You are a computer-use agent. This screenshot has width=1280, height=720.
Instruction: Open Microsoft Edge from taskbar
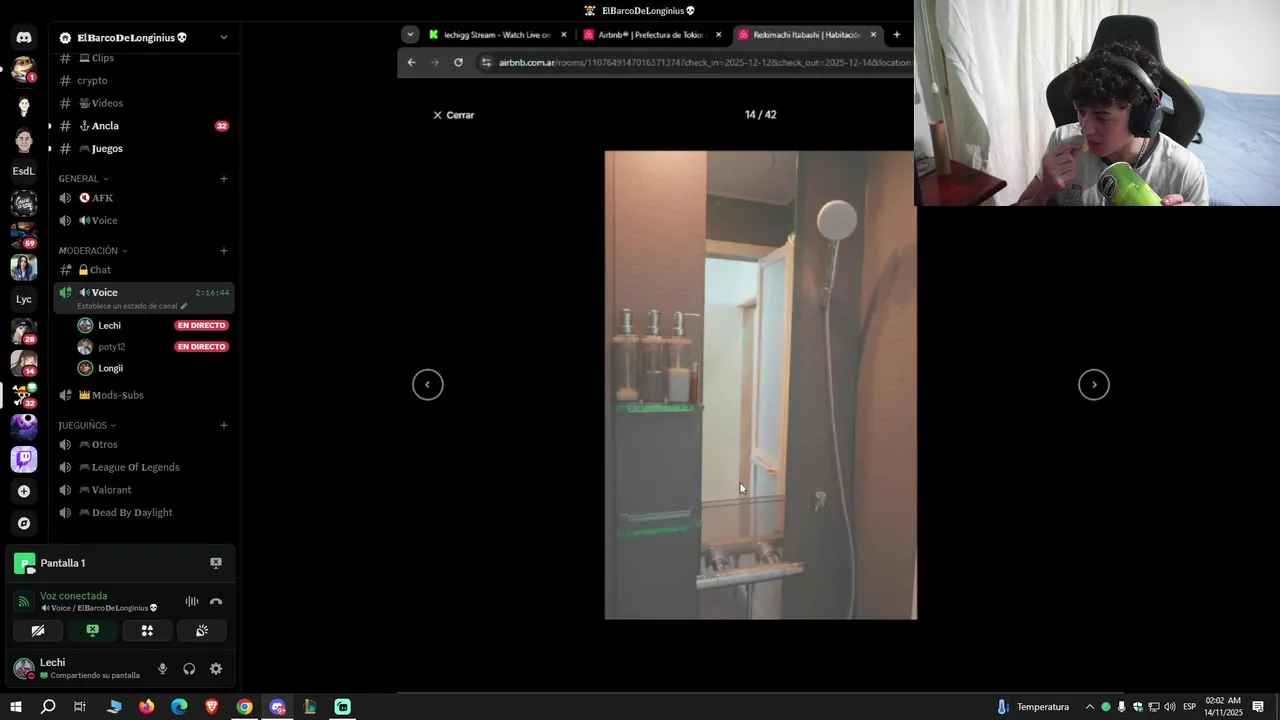(x=179, y=707)
